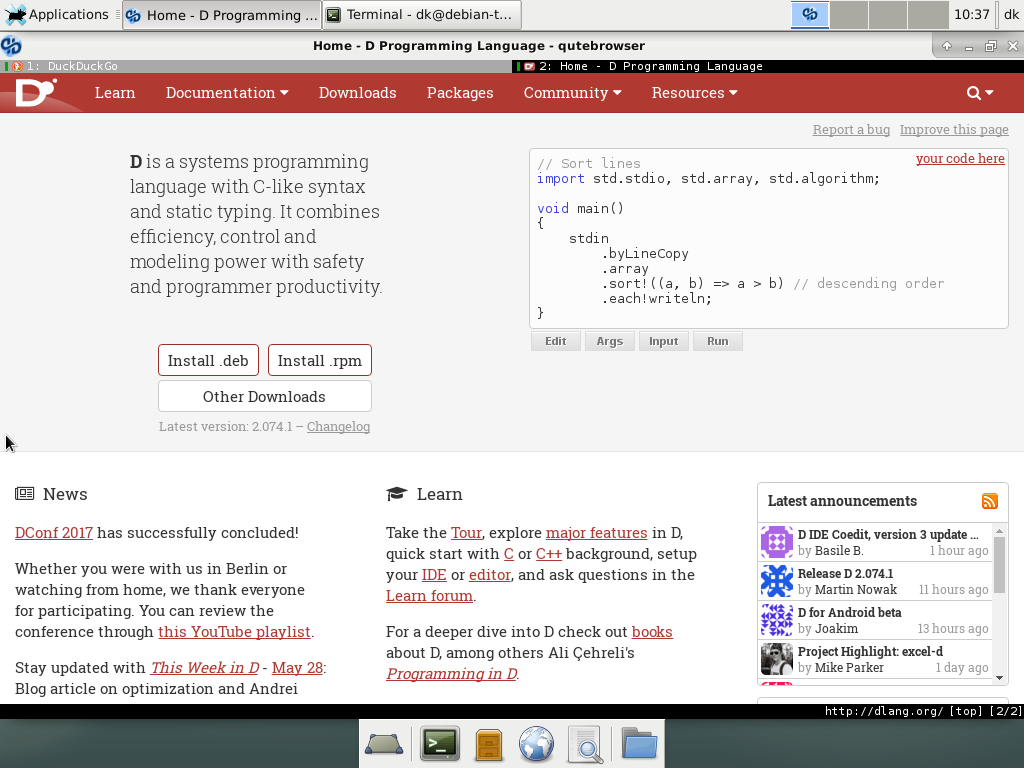Open the search magnifier icon
The width and height of the screenshot is (1024, 768).
pyautogui.click(x=973, y=93)
